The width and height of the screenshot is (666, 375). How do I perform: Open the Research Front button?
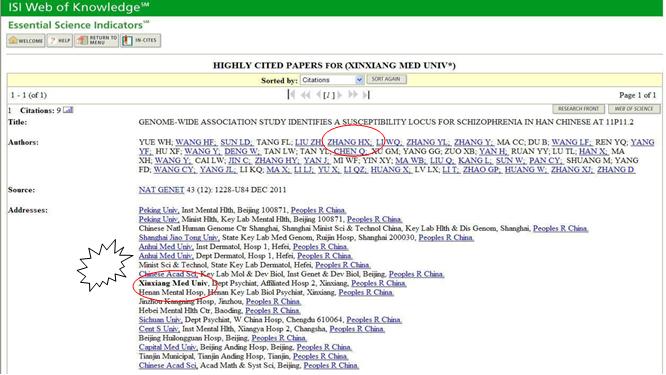pyautogui.click(x=579, y=109)
